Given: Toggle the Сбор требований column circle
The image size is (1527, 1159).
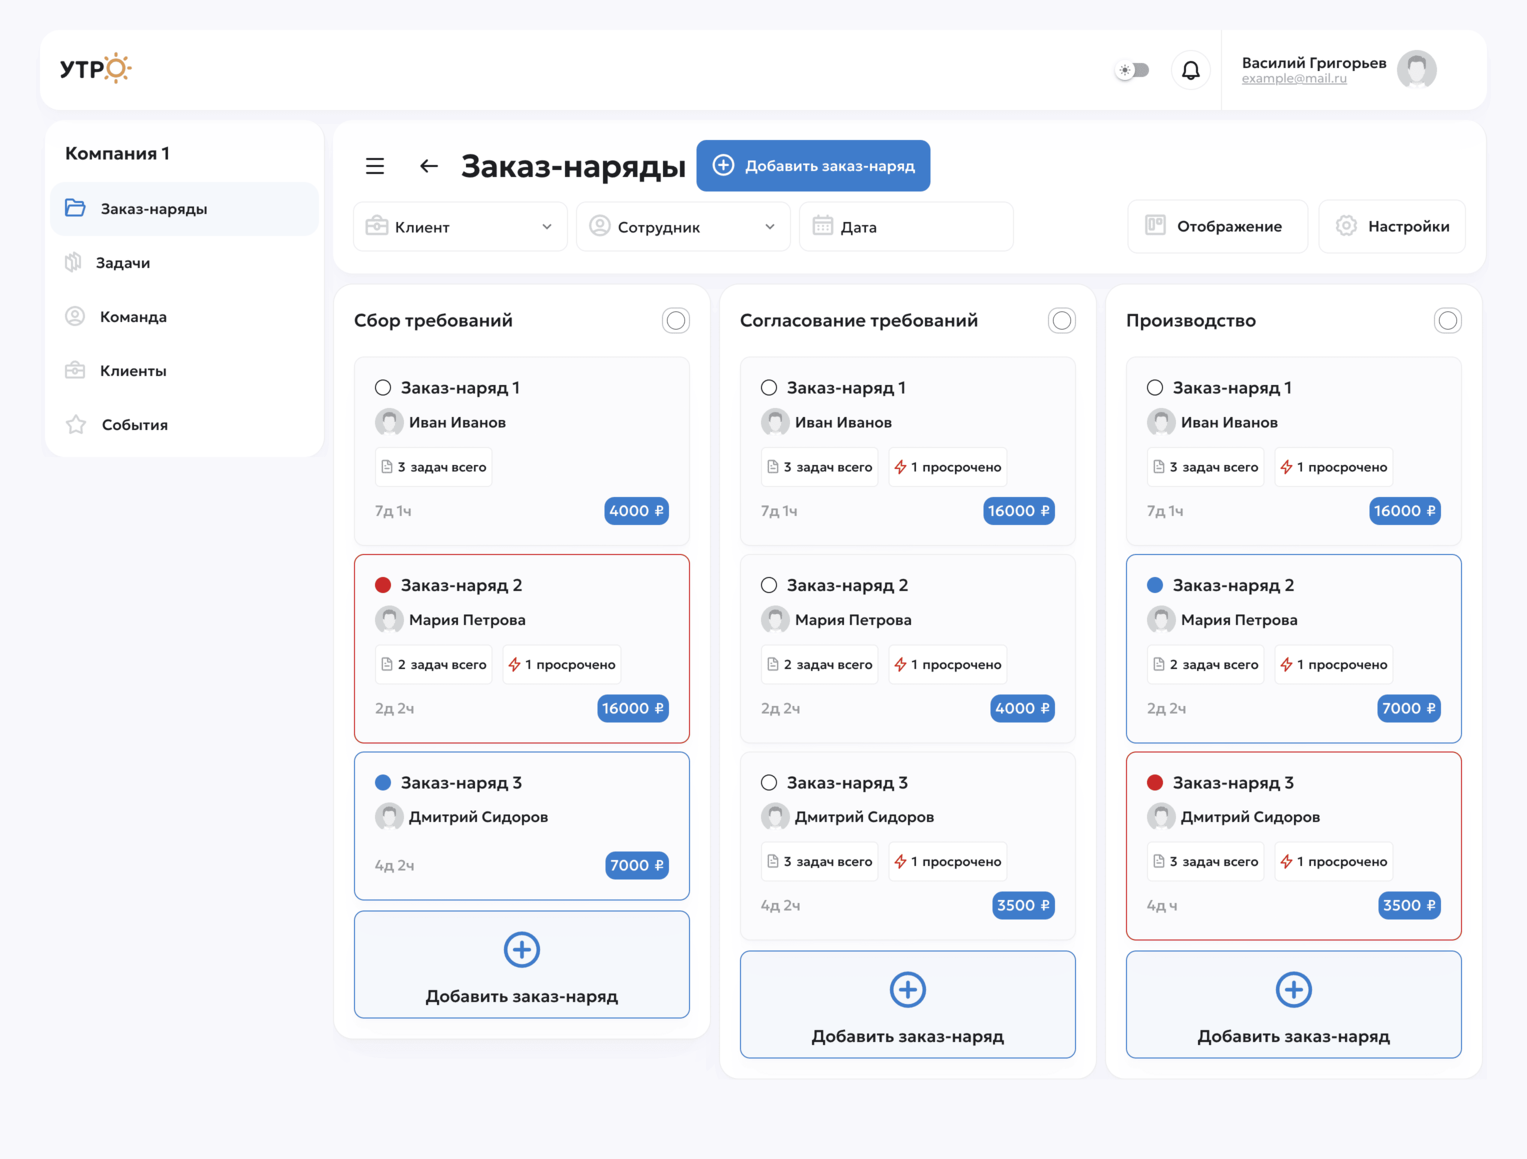Looking at the screenshot, I should [676, 321].
